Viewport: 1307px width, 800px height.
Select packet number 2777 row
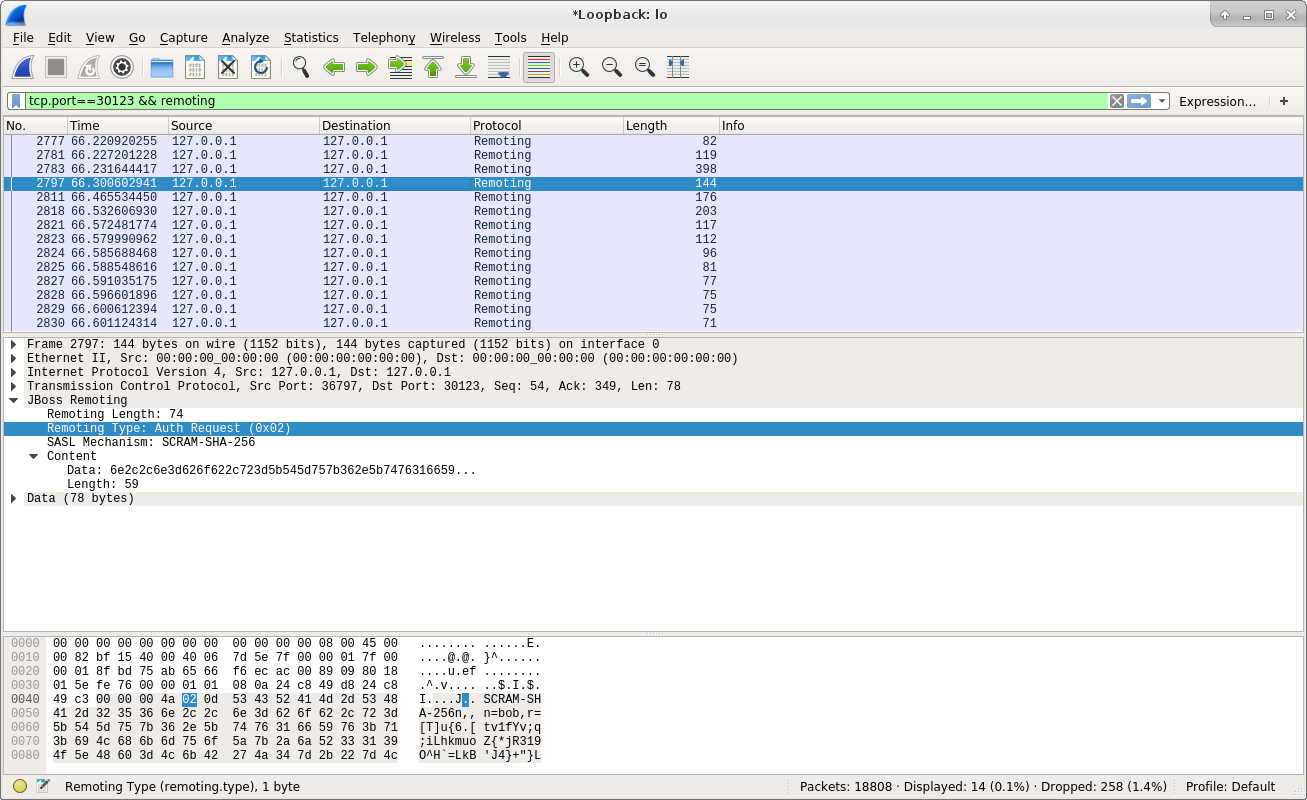(653, 141)
